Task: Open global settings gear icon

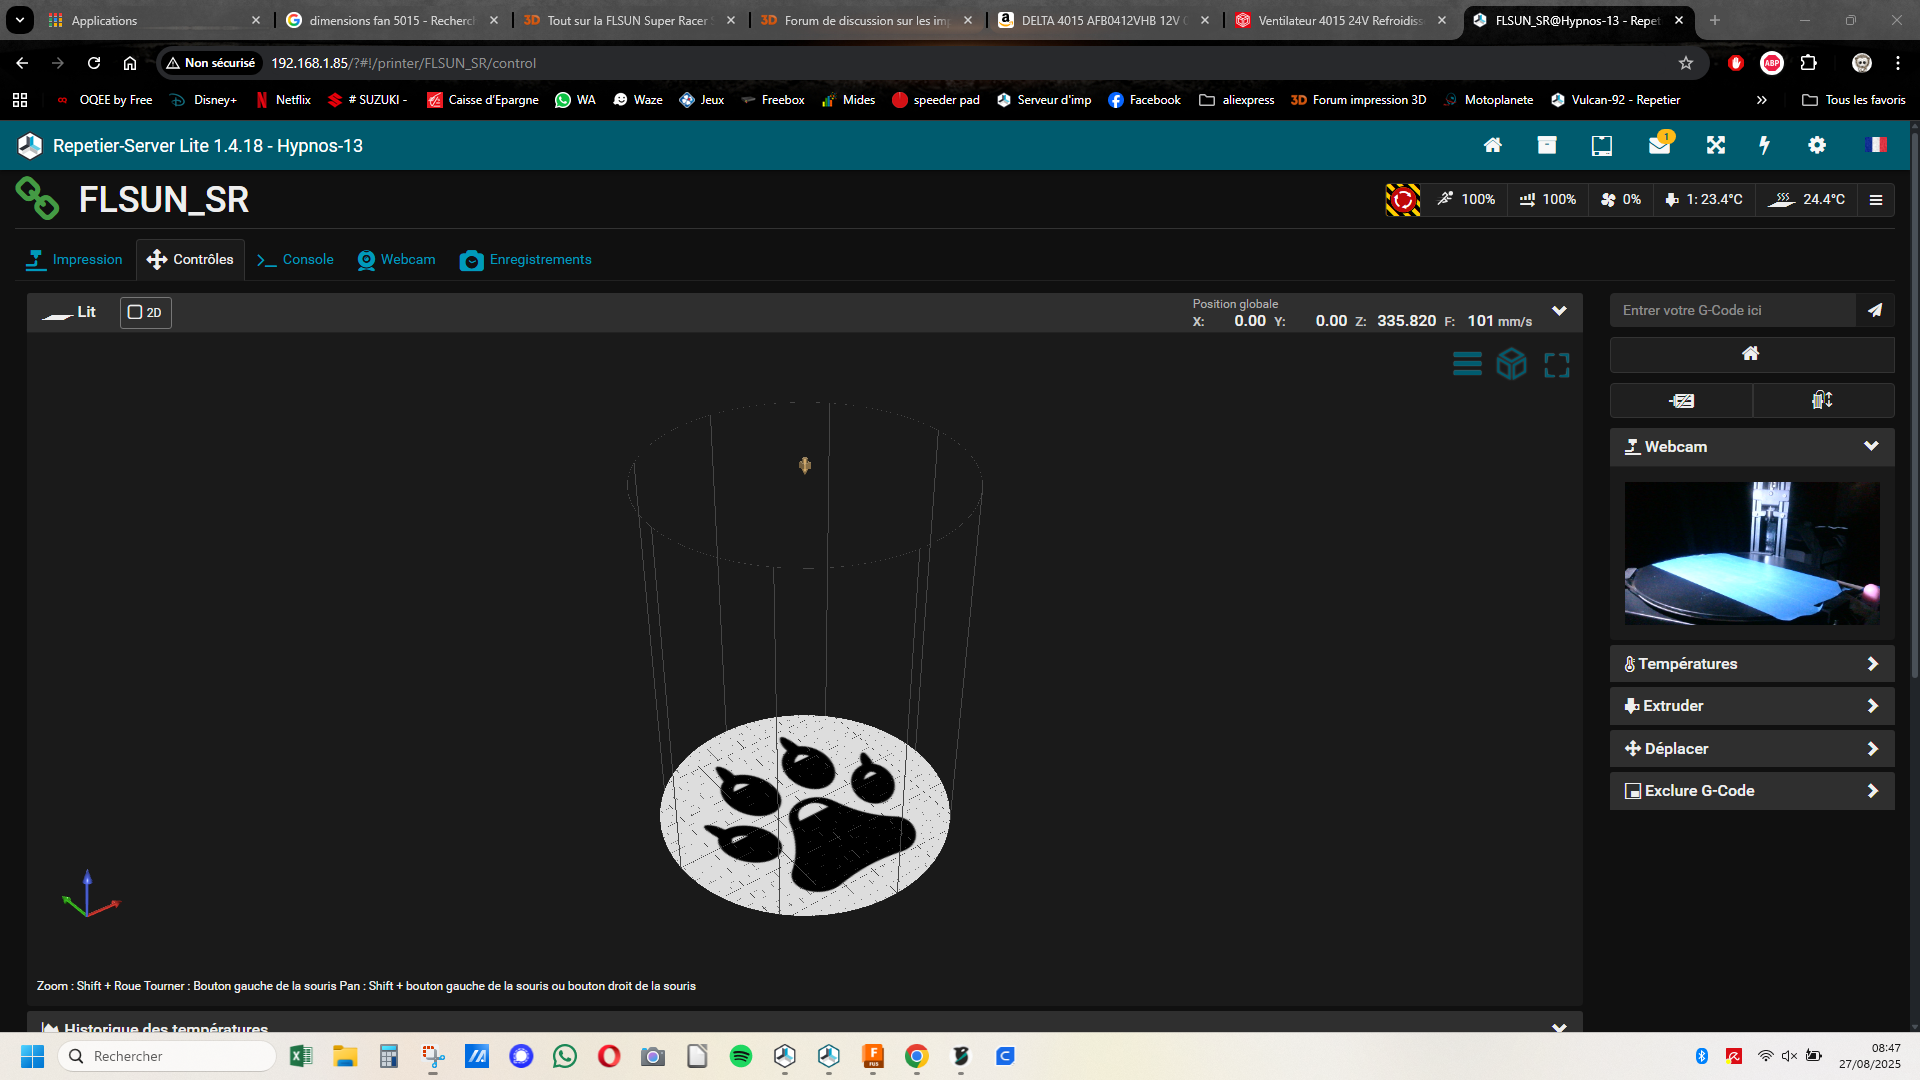Action: [1817, 145]
